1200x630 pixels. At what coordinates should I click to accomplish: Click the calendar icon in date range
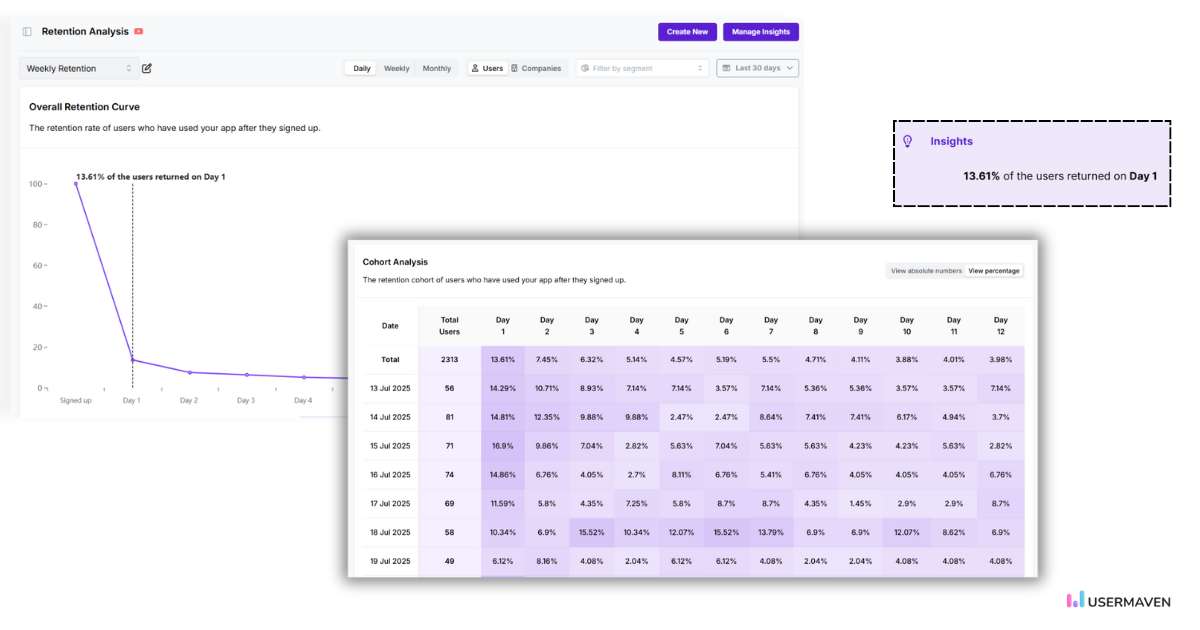click(727, 69)
